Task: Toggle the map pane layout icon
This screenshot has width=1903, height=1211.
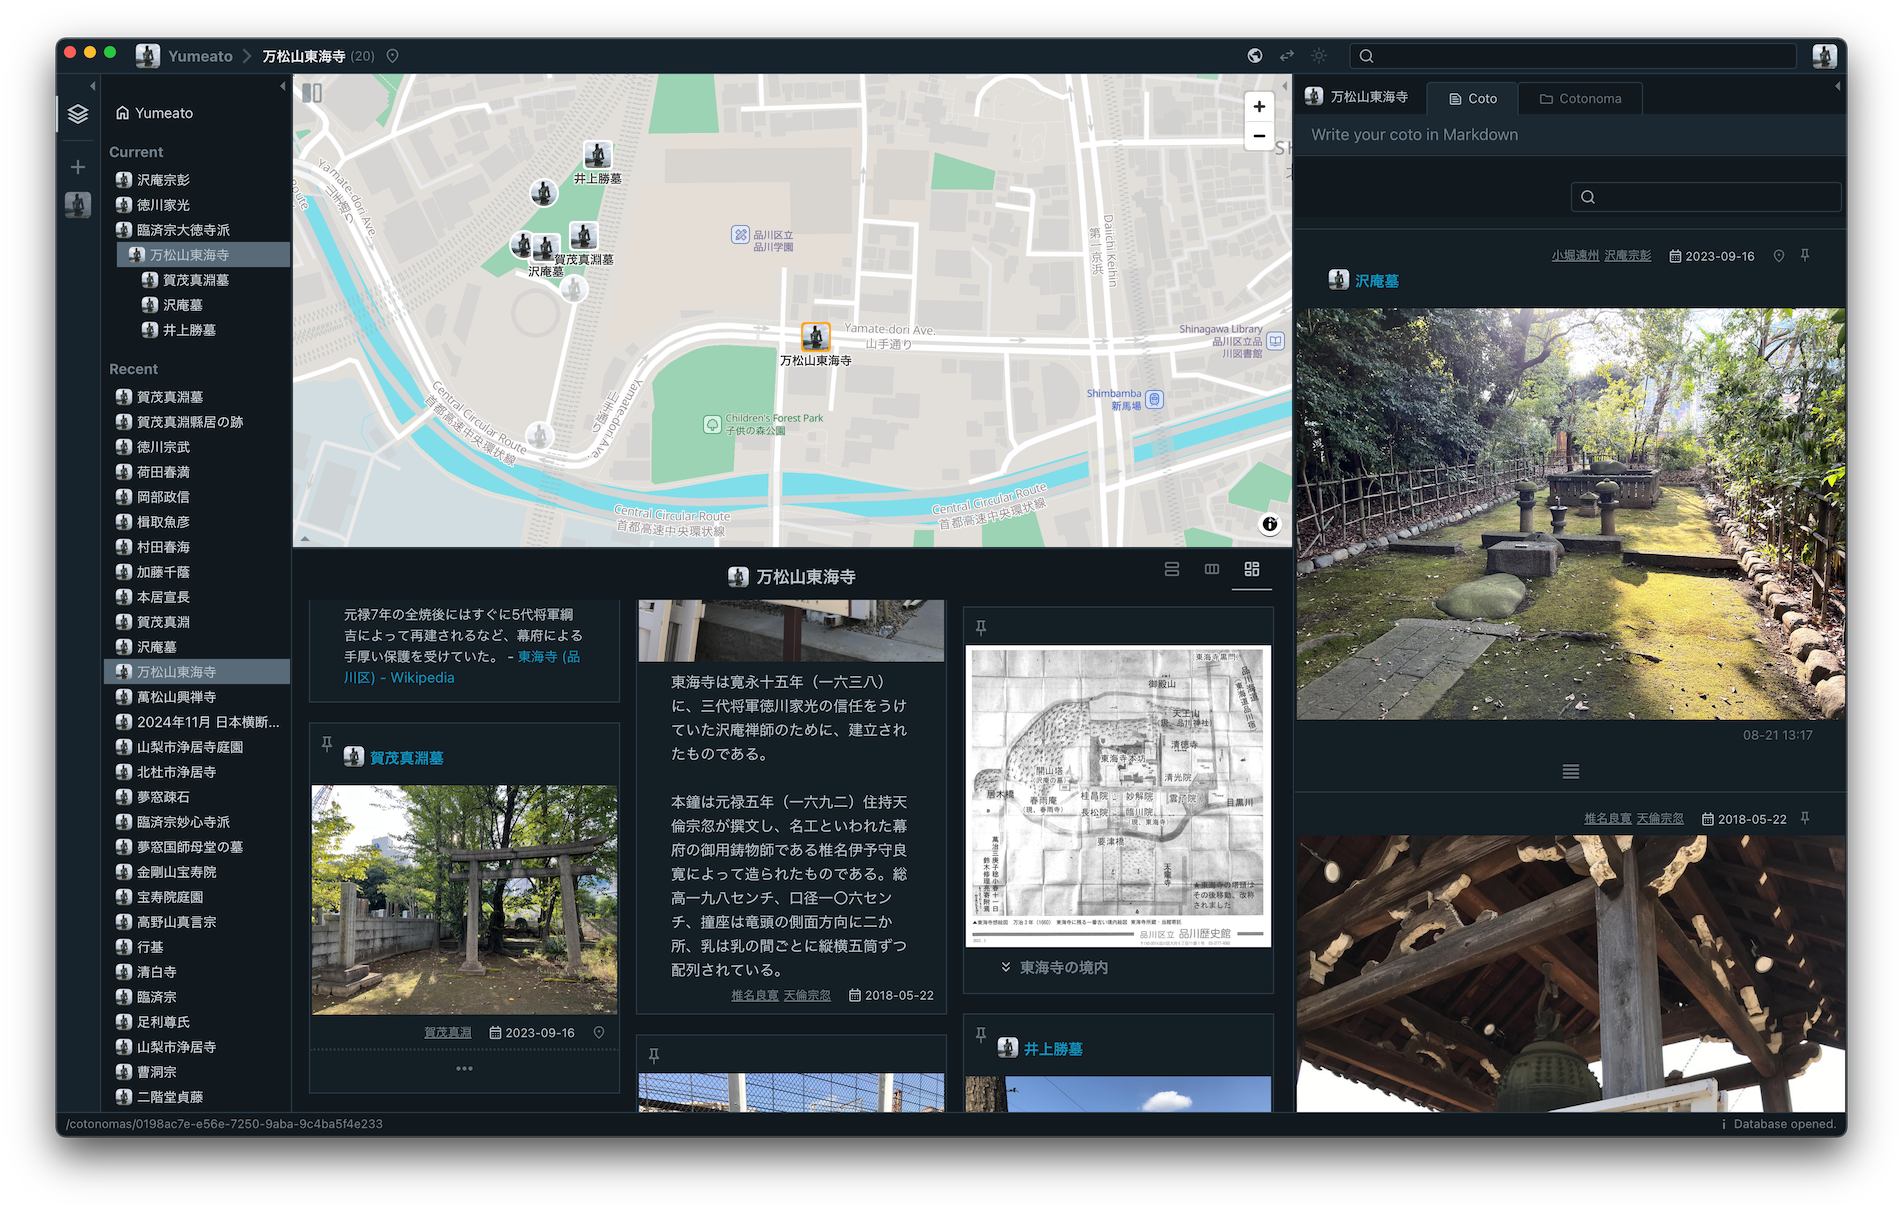Action: tap(312, 93)
